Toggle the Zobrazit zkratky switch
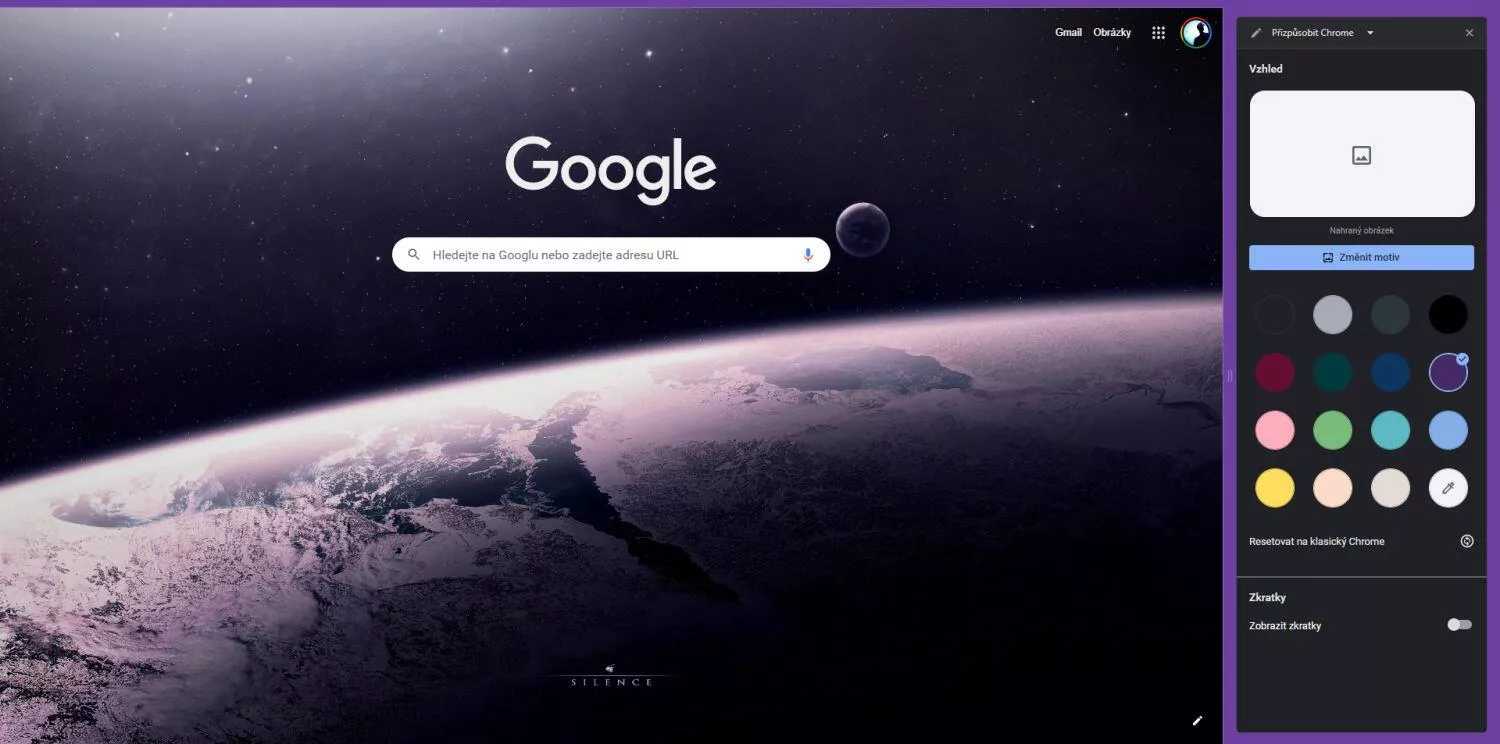 pyautogui.click(x=1460, y=625)
